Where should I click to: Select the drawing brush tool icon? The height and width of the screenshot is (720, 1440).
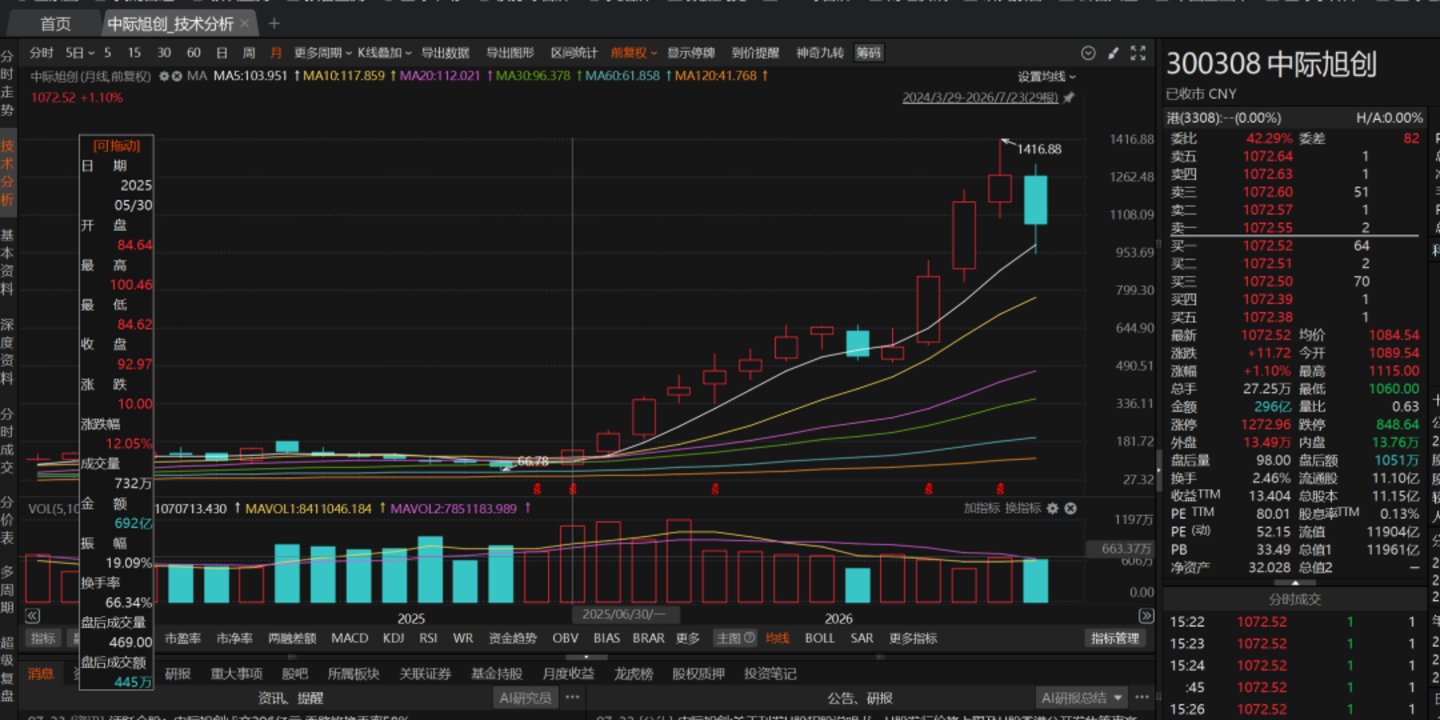[1113, 53]
